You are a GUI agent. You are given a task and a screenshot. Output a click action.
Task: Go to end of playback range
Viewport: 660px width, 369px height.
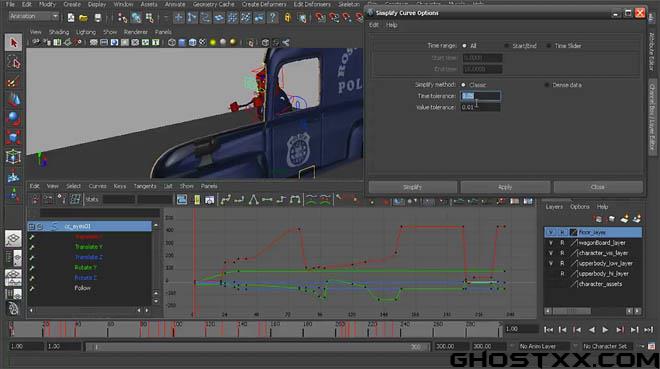(649, 330)
